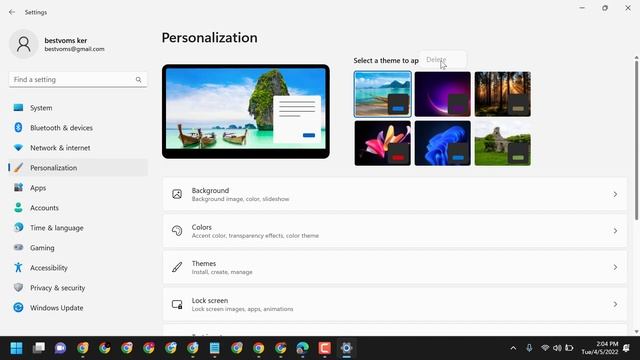Viewport: 640px width, 360px height.
Task: Click the bestvoms@gmail.com account text
Action: [74, 49]
